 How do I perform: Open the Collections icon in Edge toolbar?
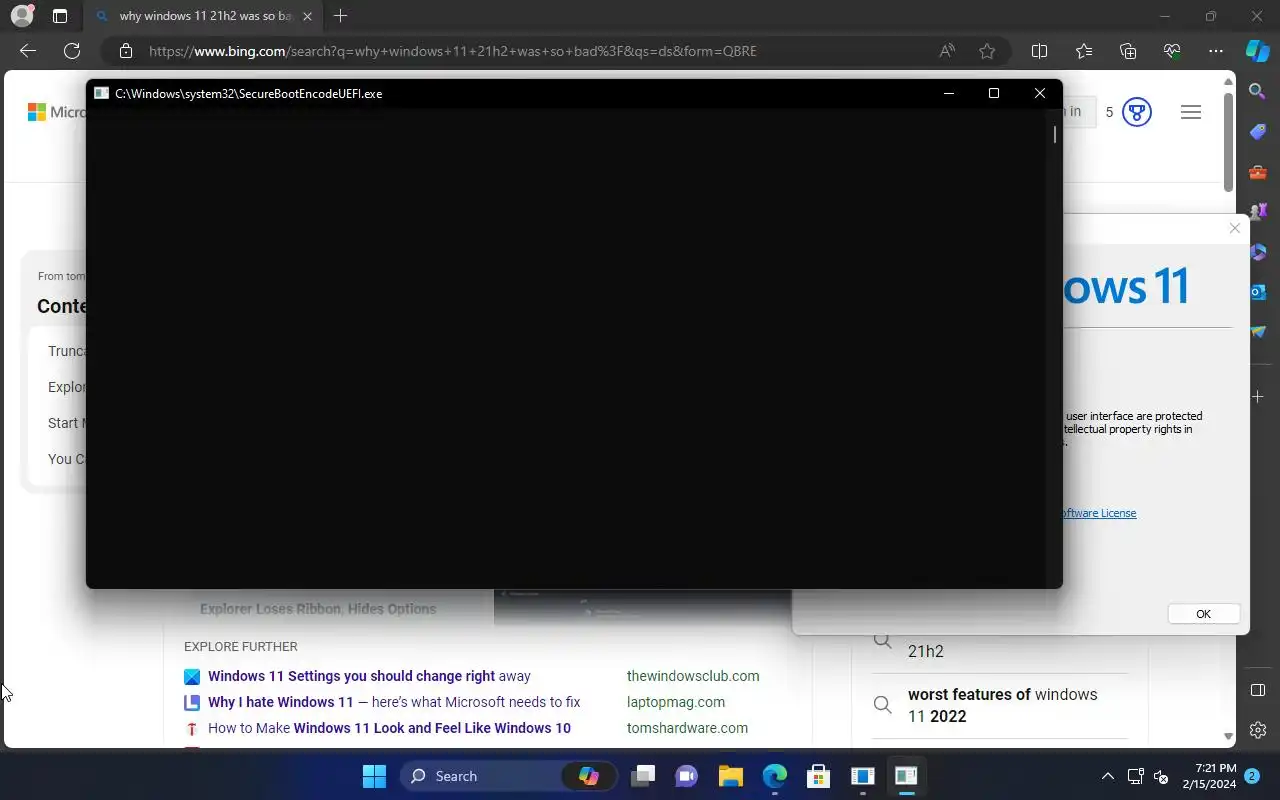1128,51
